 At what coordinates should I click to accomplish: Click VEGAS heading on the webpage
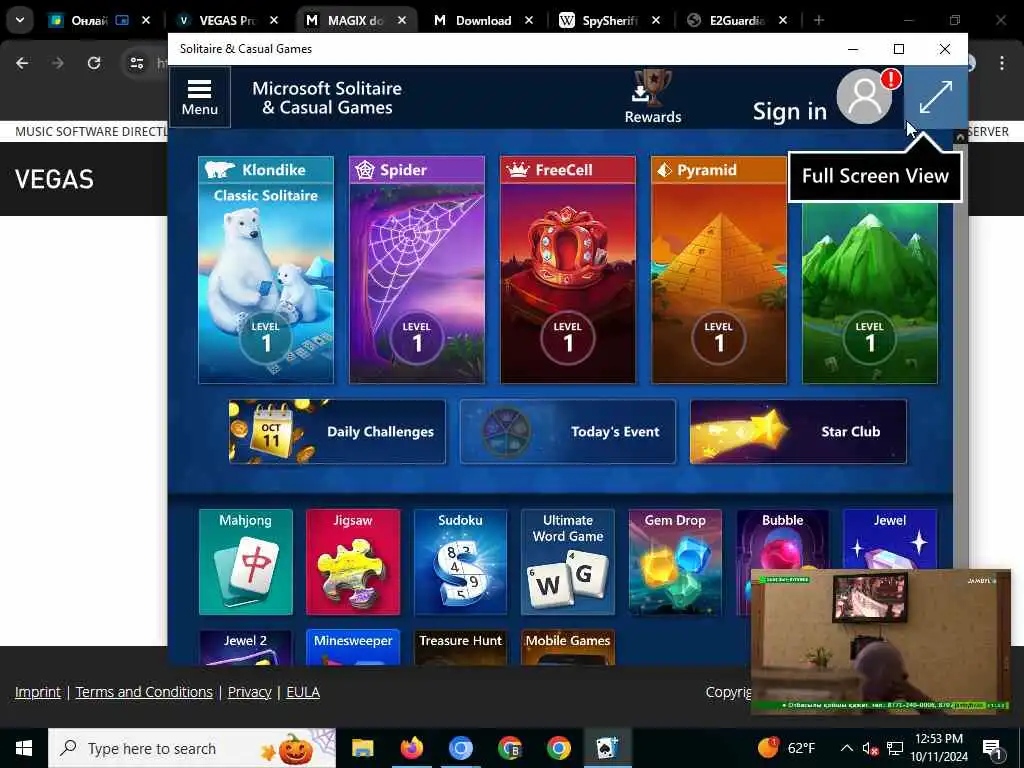coord(54,179)
